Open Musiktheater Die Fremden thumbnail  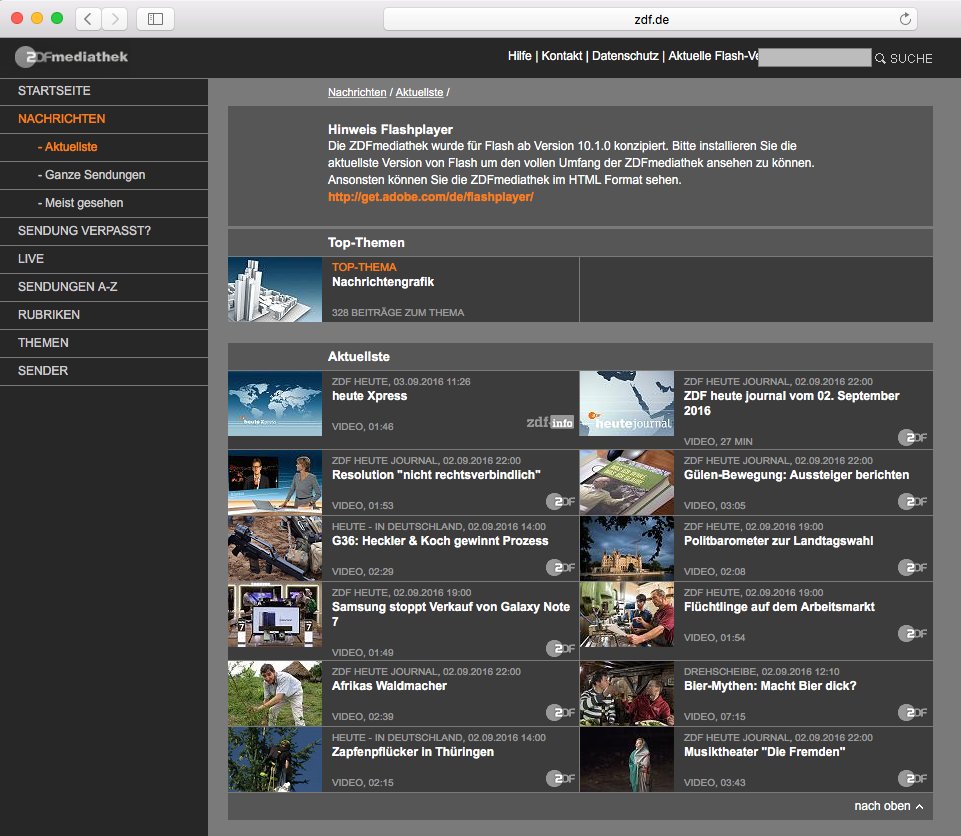click(x=626, y=759)
